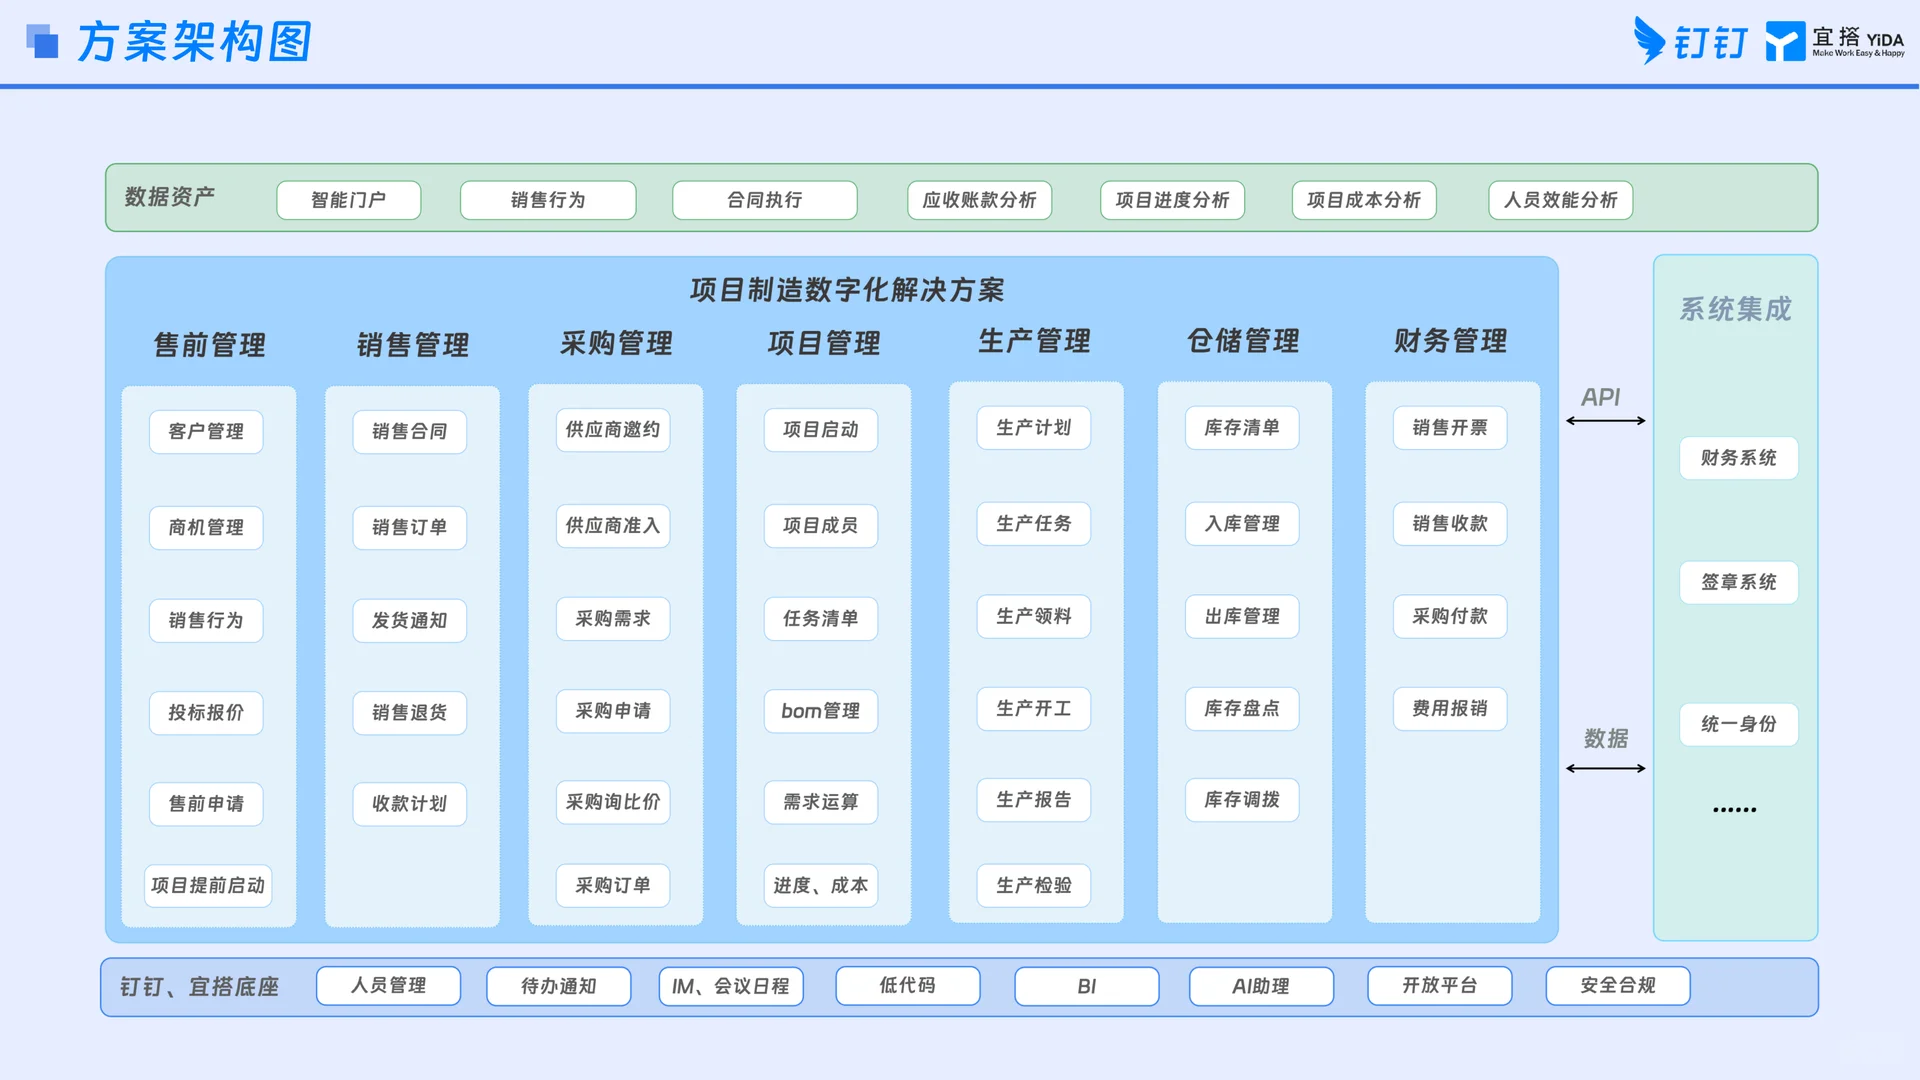Select the 财务管理 column header
Image resolution: width=1920 pixels, height=1080 pixels.
[1449, 340]
